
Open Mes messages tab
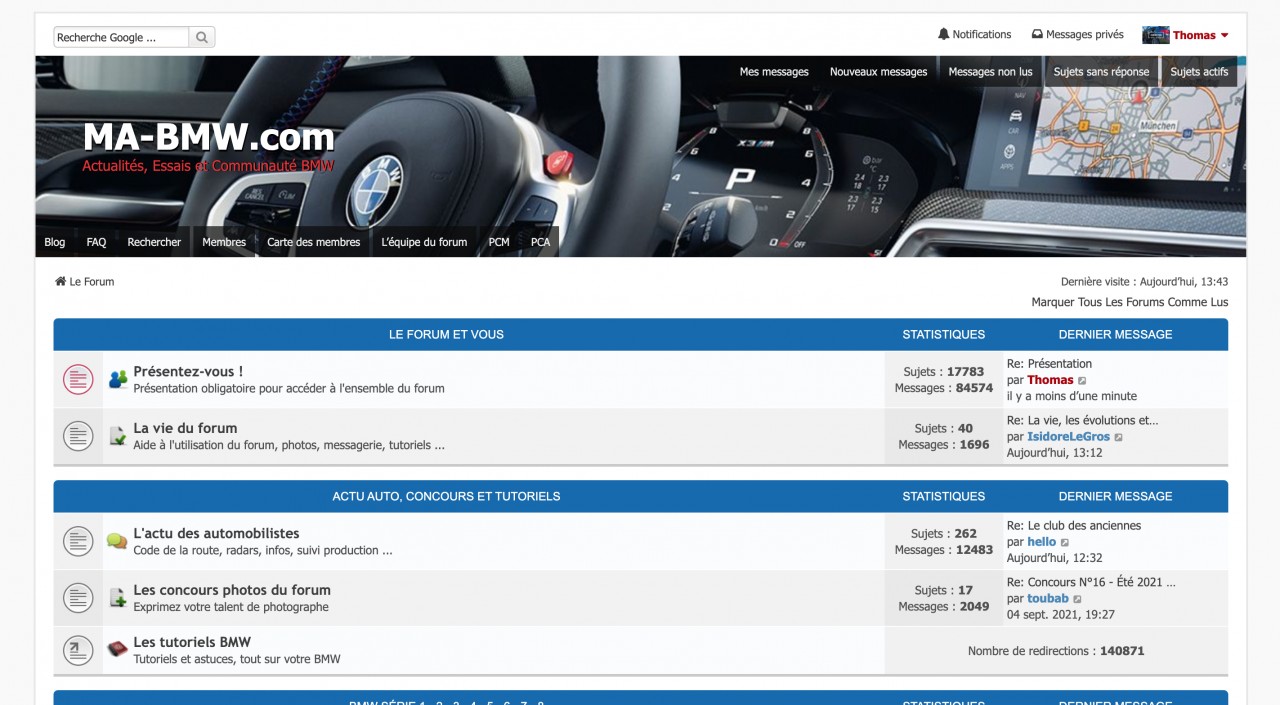(x=774, y=72)
